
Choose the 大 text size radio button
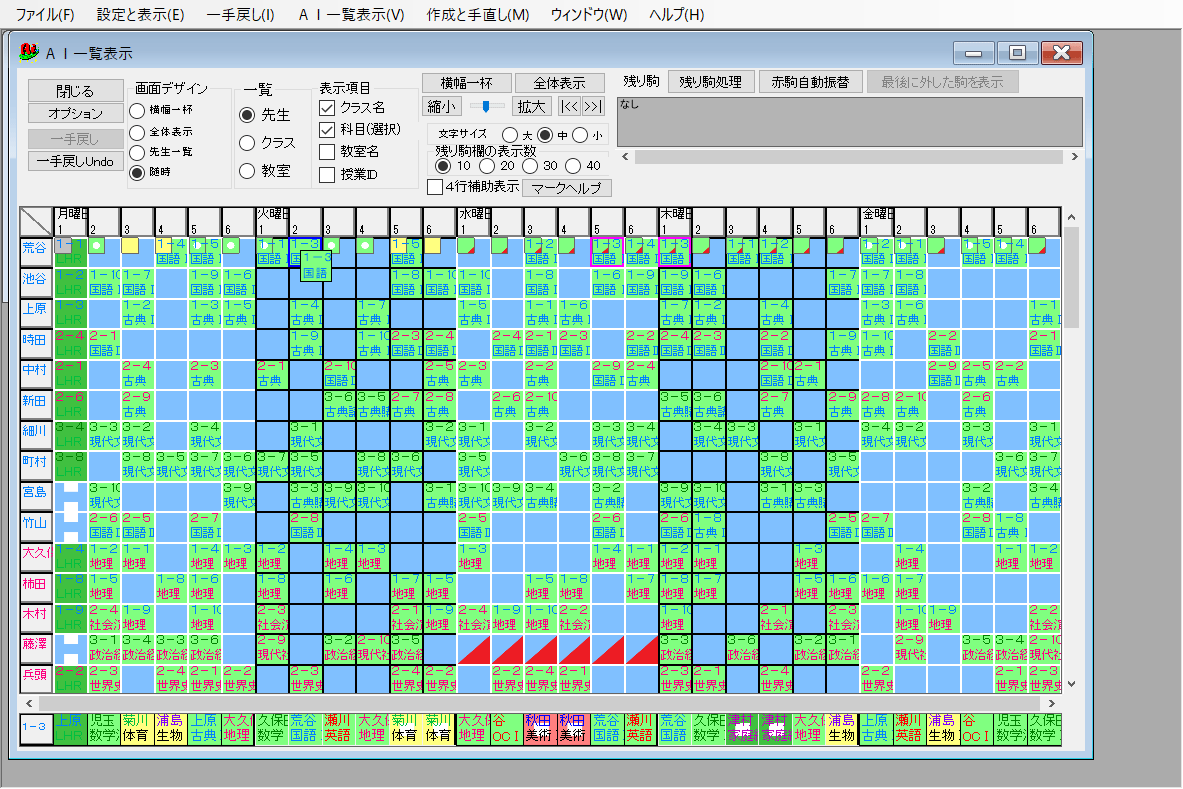[x=510, y=135]
